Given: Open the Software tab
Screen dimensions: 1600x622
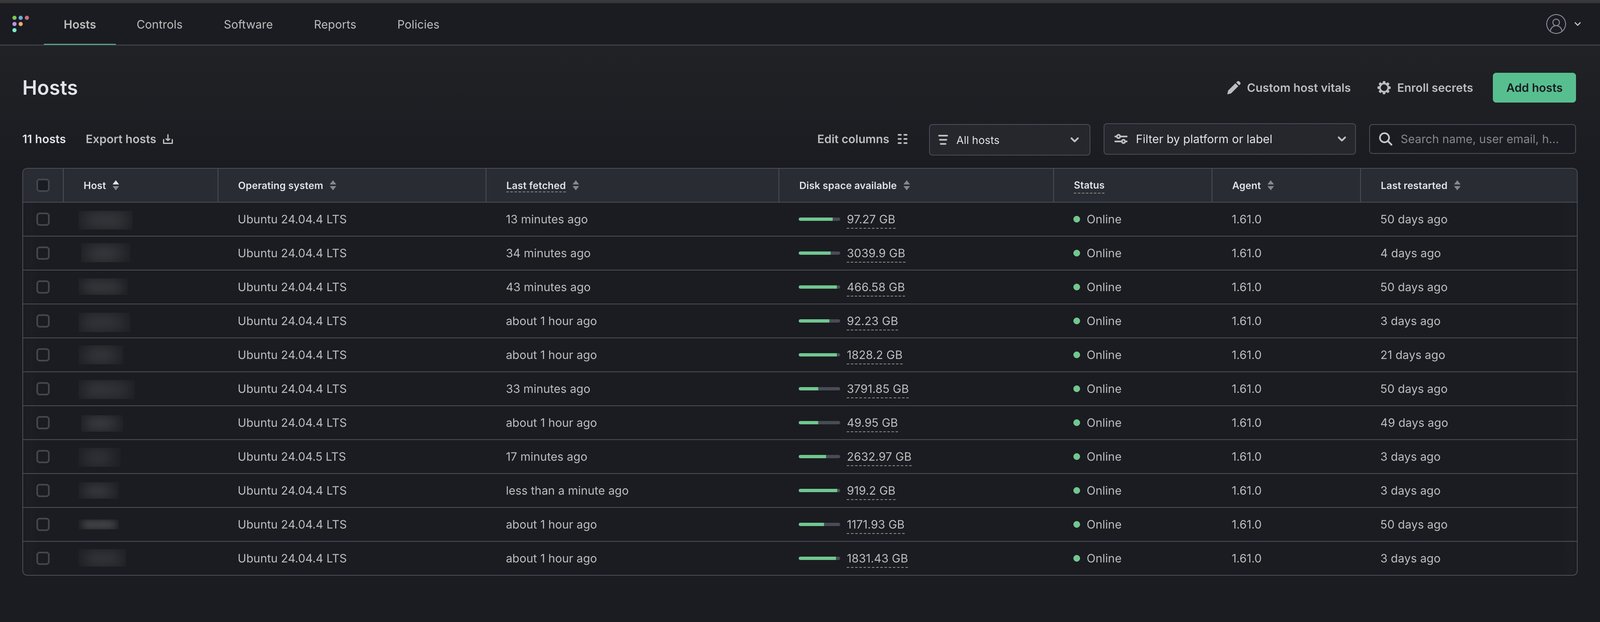Looking at the screenshot, I should click(x=248, y=24).
